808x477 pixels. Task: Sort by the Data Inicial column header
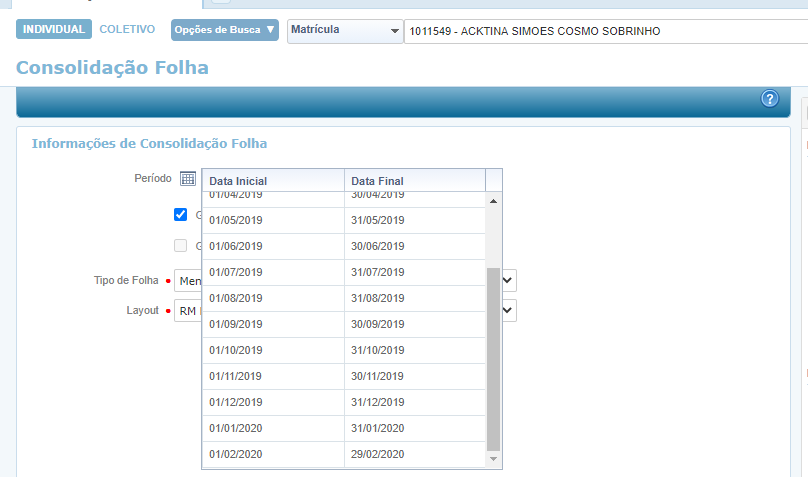[273, 181]
